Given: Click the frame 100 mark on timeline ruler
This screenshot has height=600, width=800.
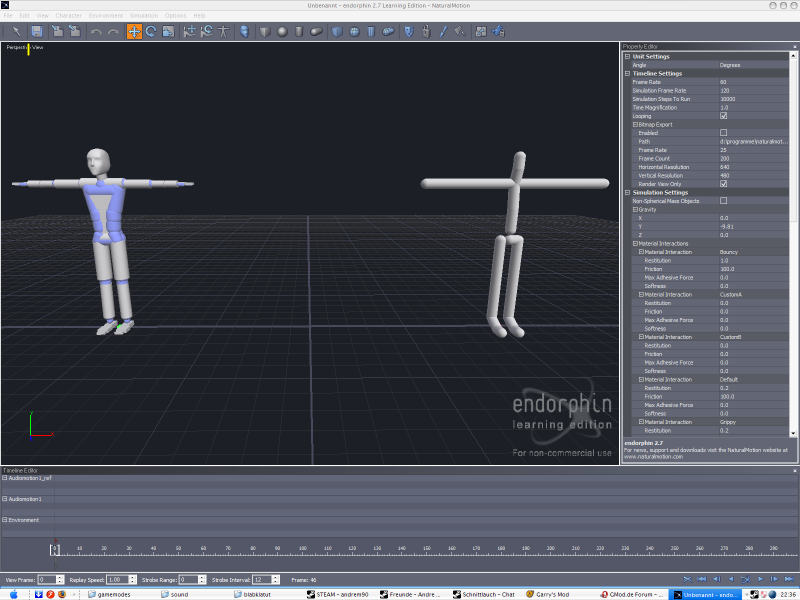Looking at the screenshot, I should pos(301,548).
